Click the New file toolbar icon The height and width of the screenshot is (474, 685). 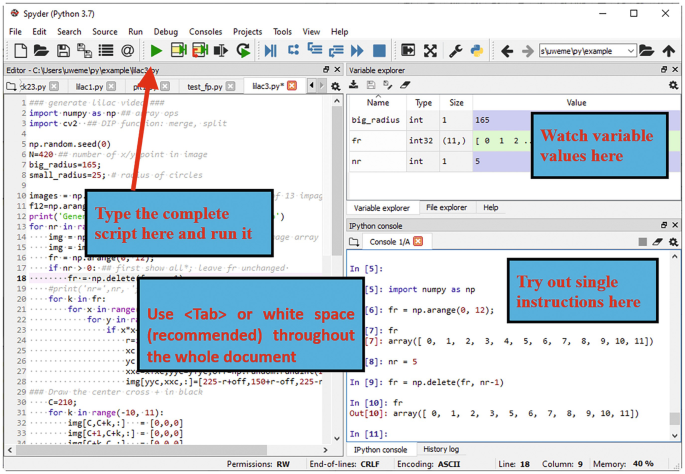click(16, 50)
